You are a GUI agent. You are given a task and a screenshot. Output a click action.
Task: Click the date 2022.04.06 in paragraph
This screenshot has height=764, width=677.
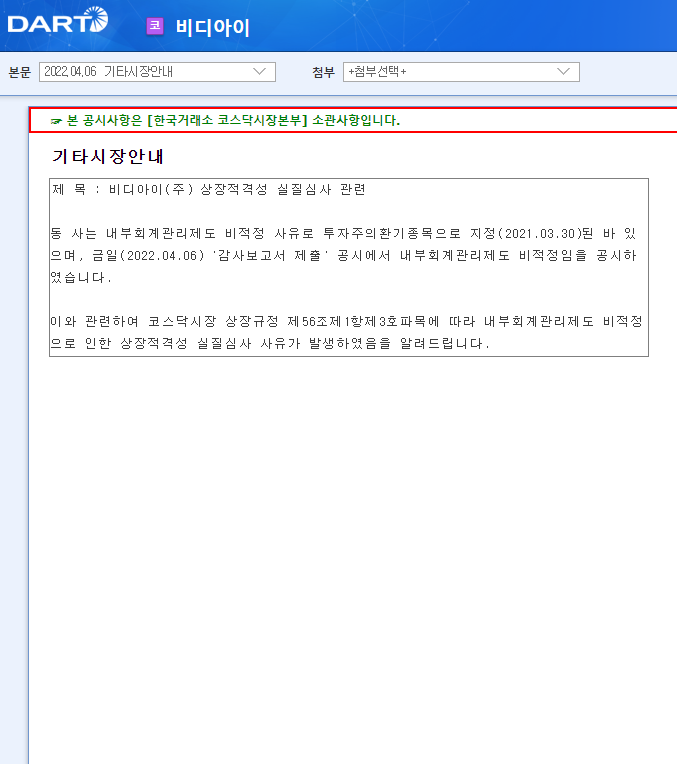162,256
